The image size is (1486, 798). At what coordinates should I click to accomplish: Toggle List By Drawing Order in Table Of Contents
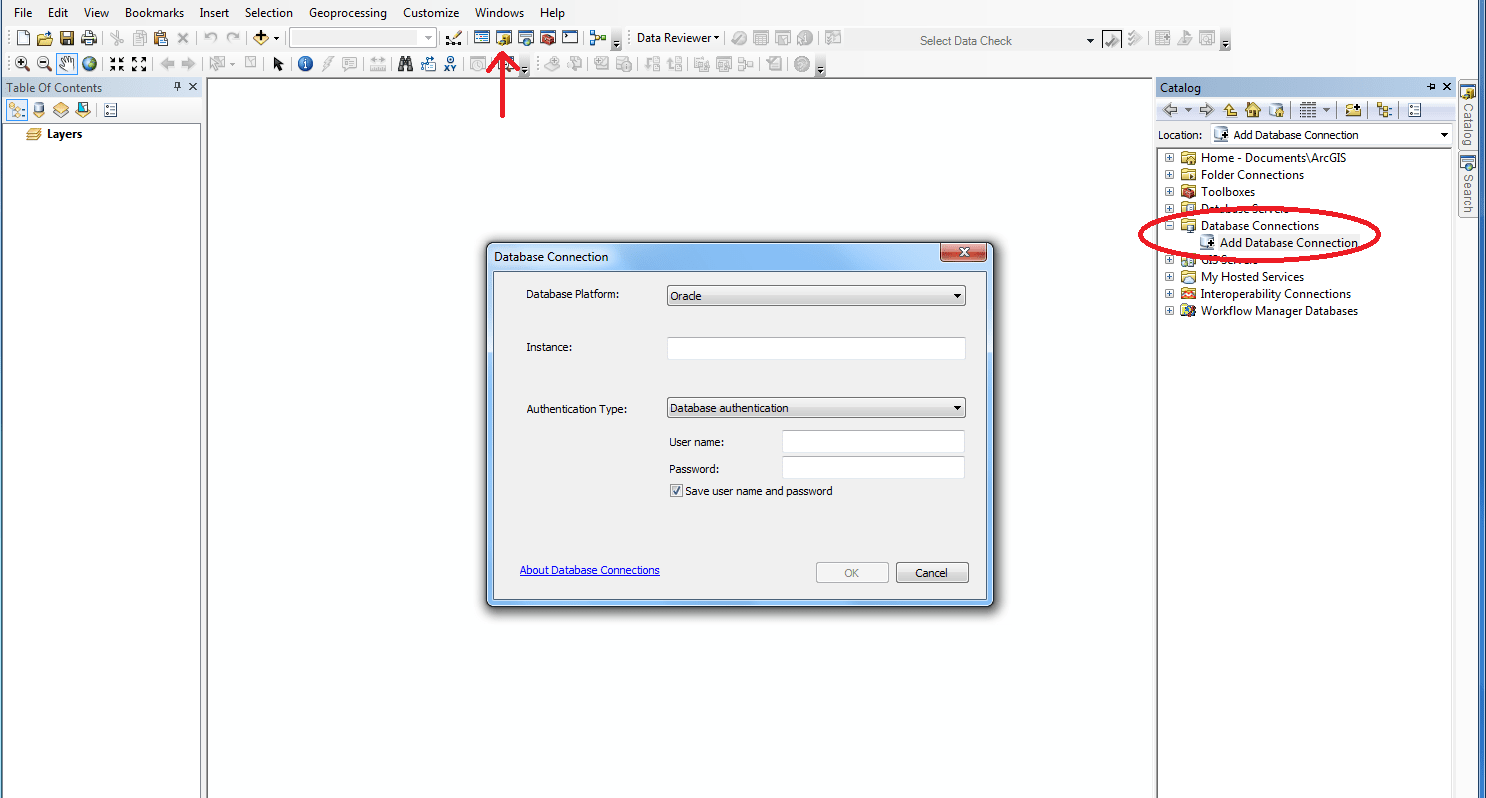coord(16,109)
